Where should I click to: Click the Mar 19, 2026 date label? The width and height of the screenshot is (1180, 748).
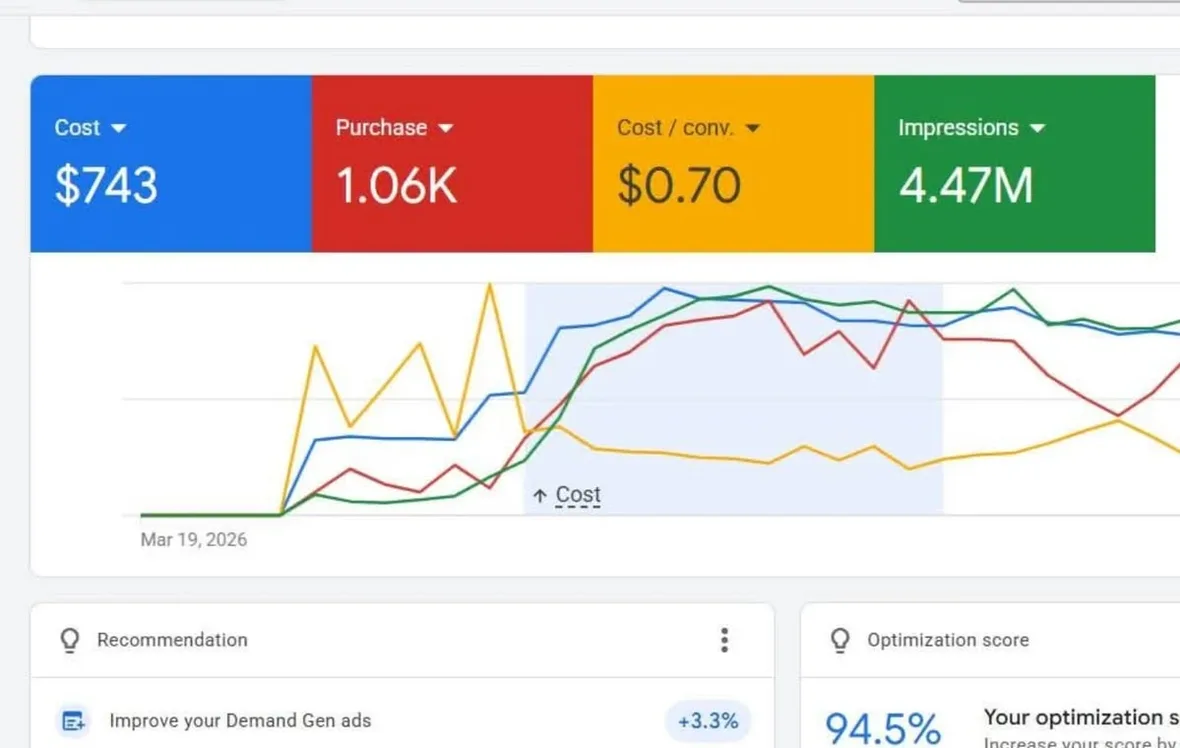coord(193,540)
